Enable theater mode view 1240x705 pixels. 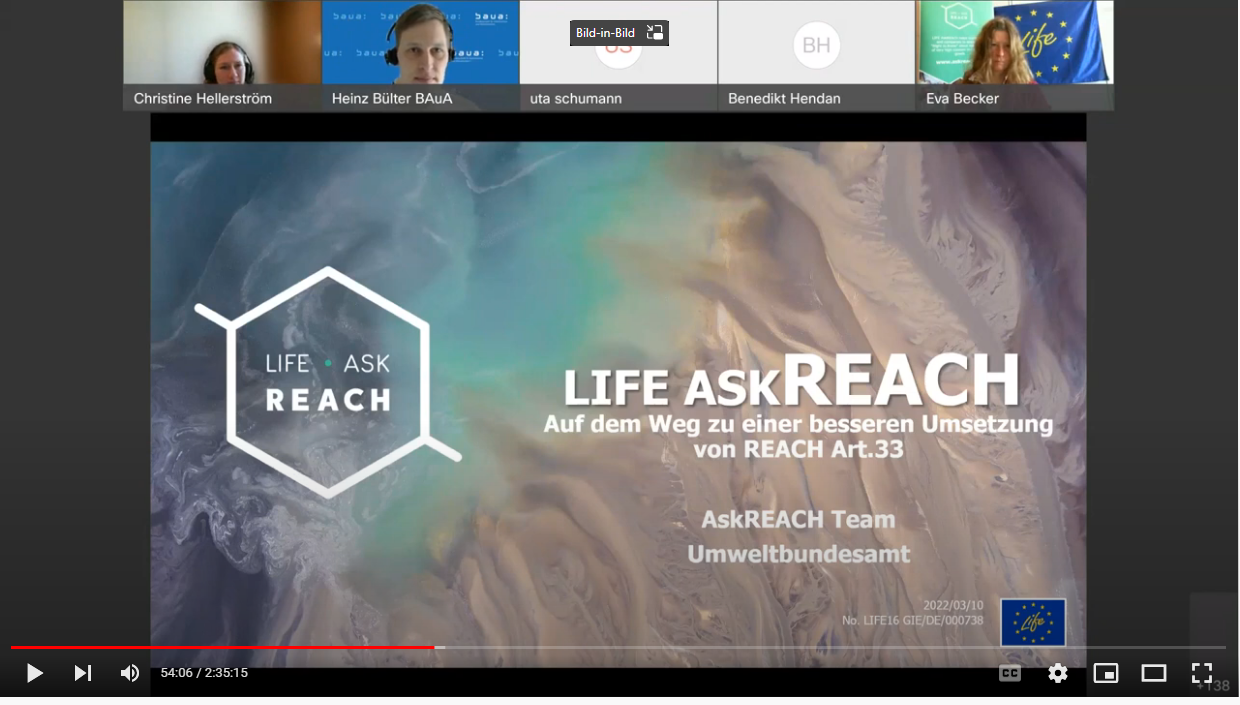tap(1154, 673)
